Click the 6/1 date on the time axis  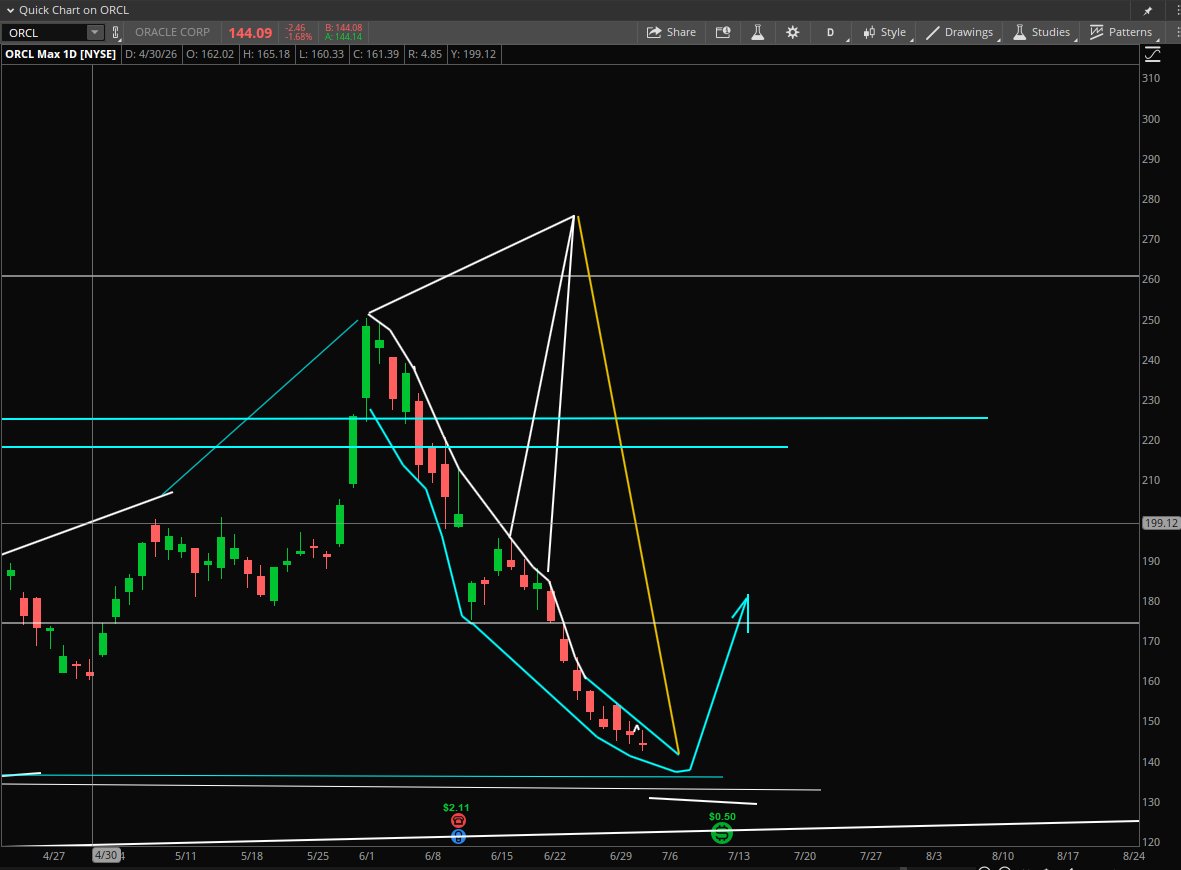tap(367, 856)
